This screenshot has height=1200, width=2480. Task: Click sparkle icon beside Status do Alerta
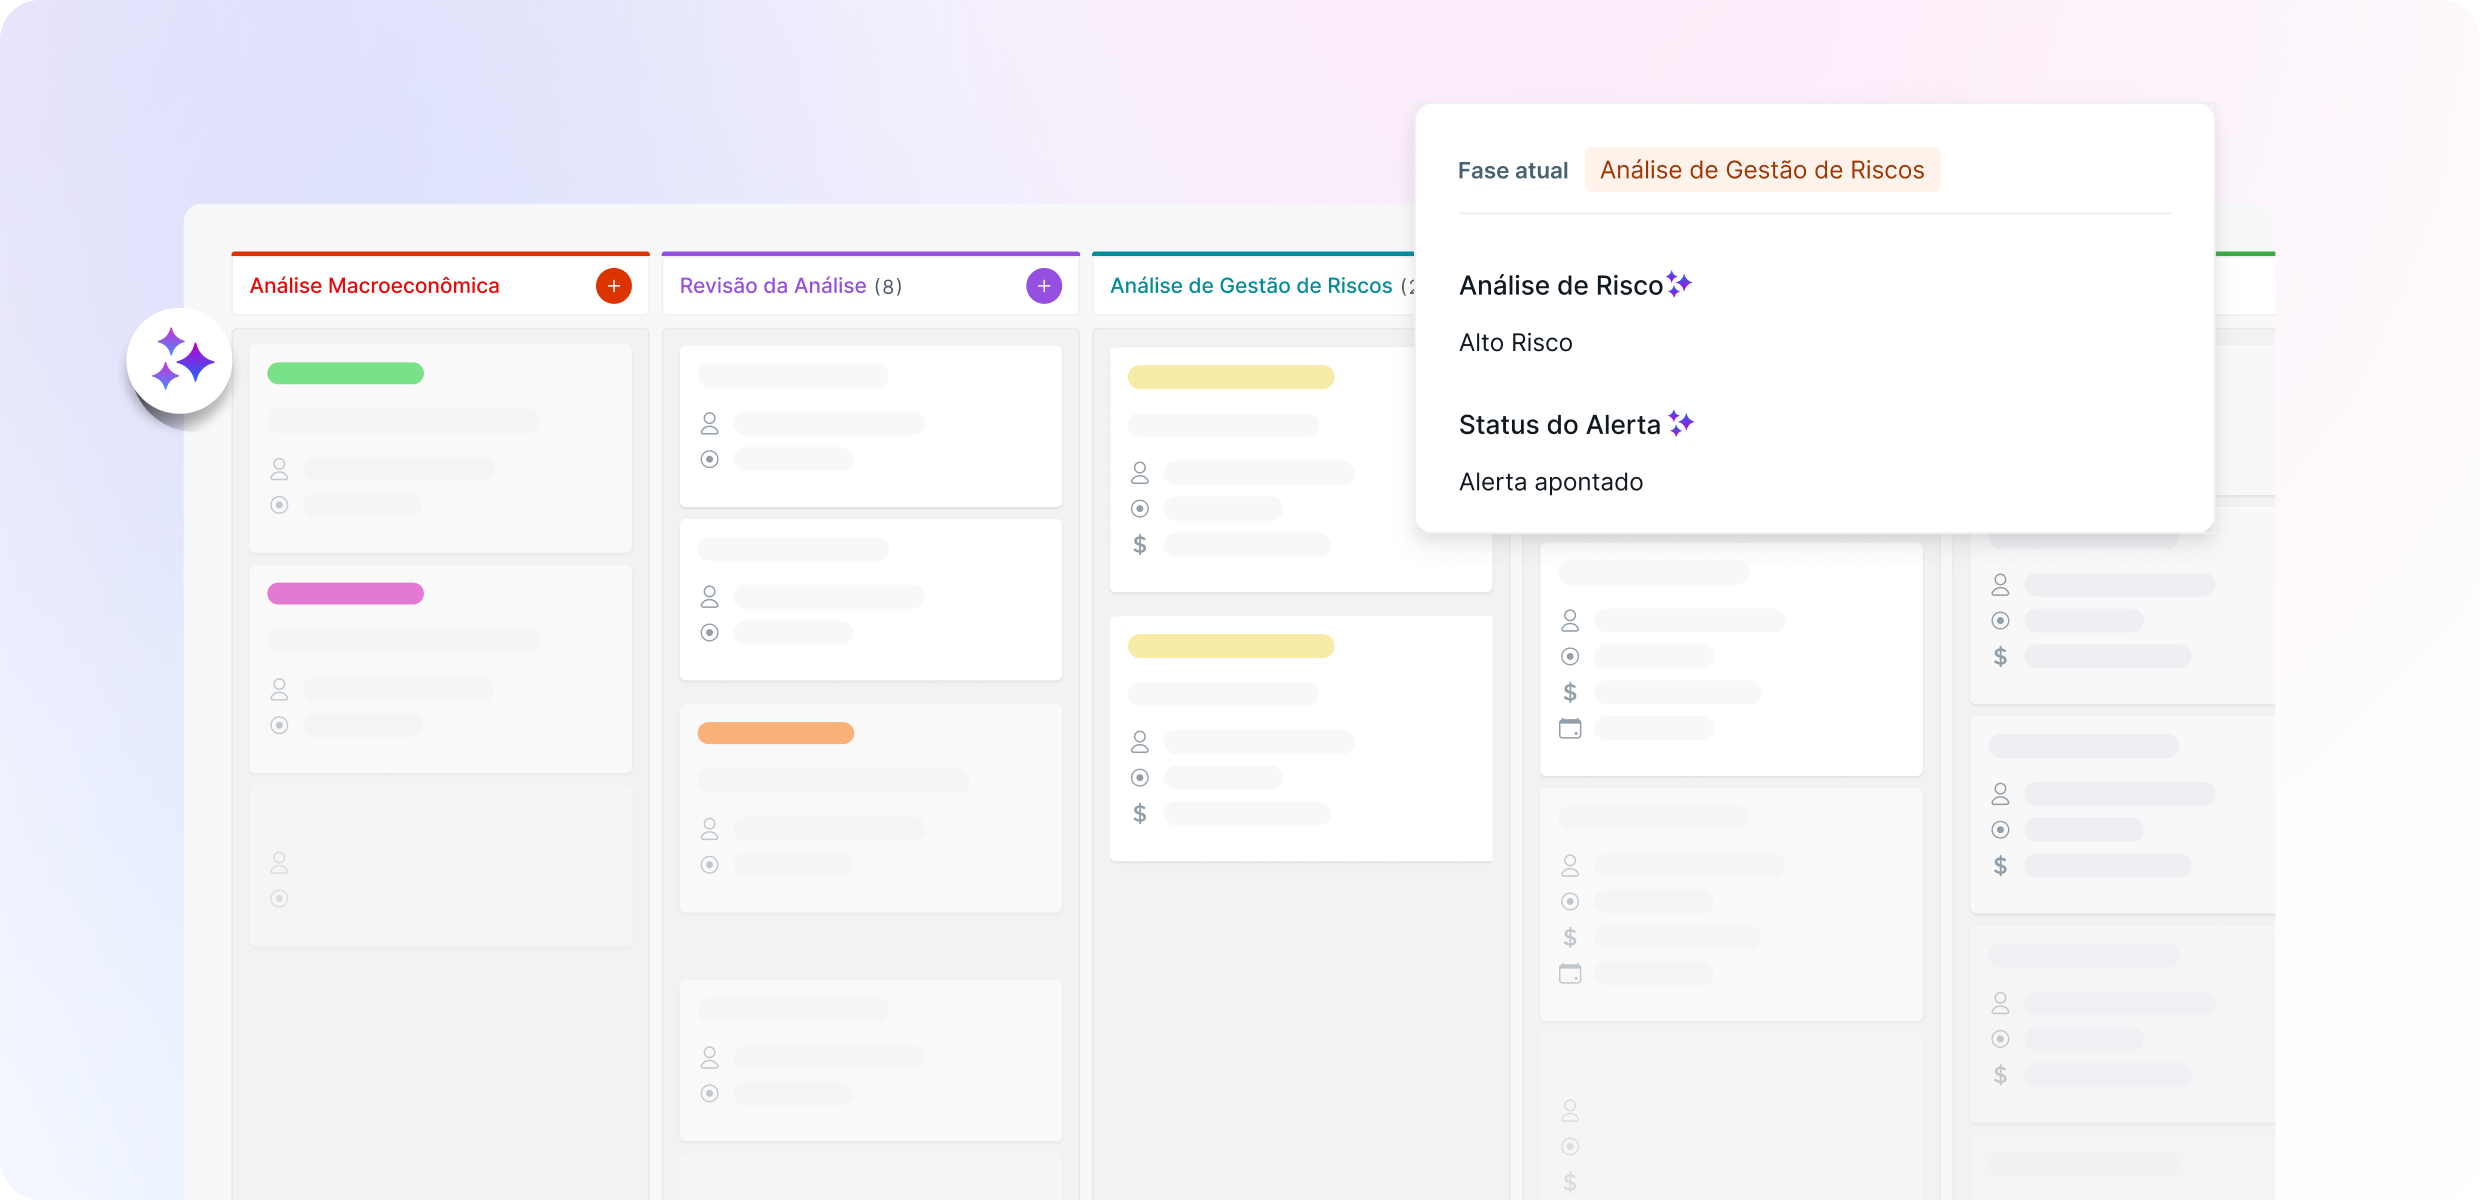tap(1681, 424)
